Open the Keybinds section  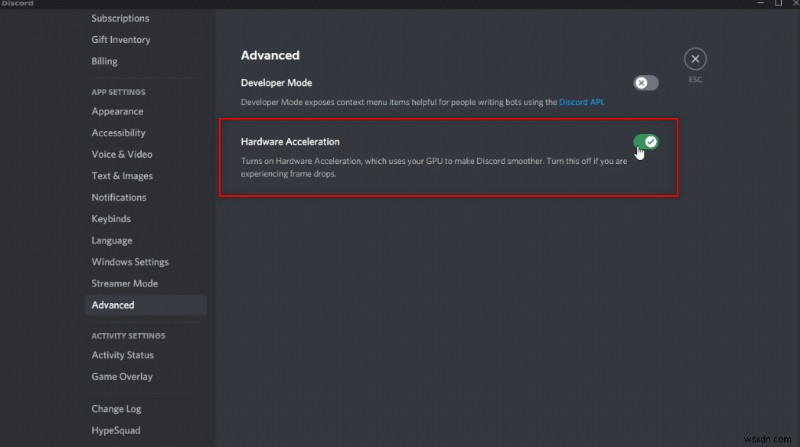click(111, 219)
